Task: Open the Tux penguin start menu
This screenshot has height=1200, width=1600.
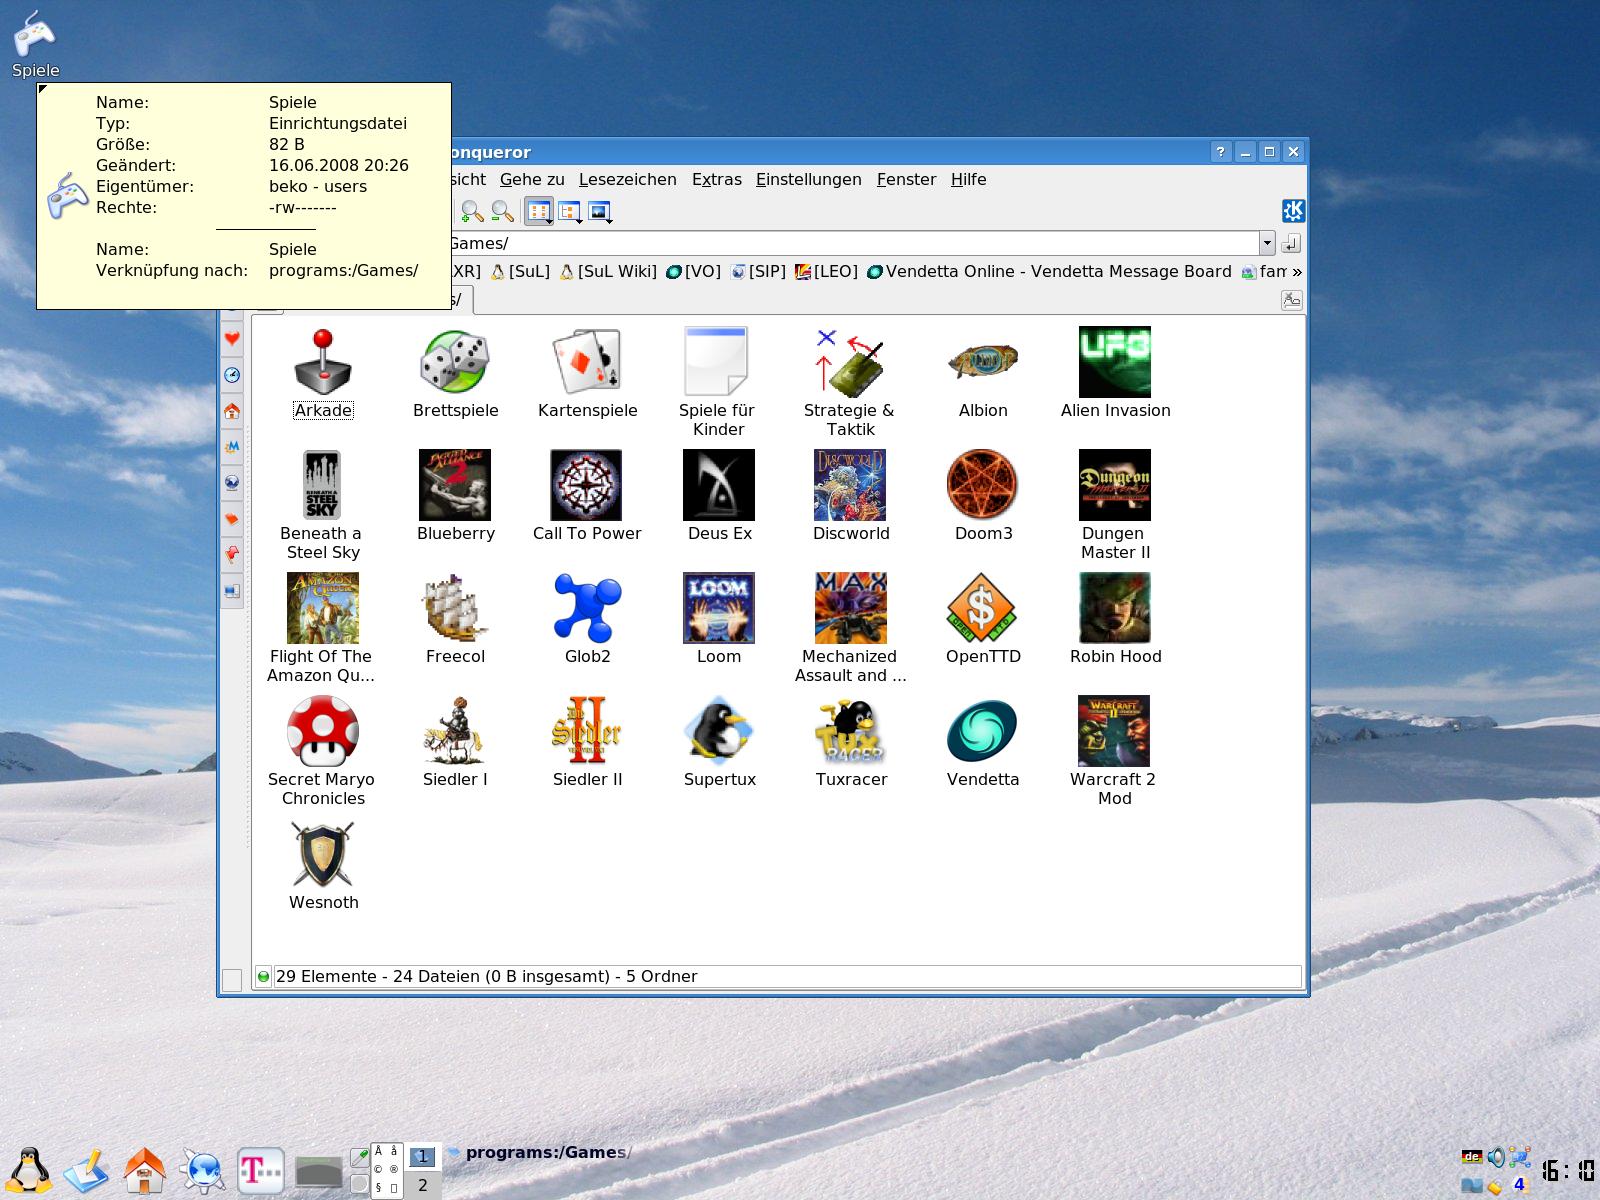Action: point(31,1169)
